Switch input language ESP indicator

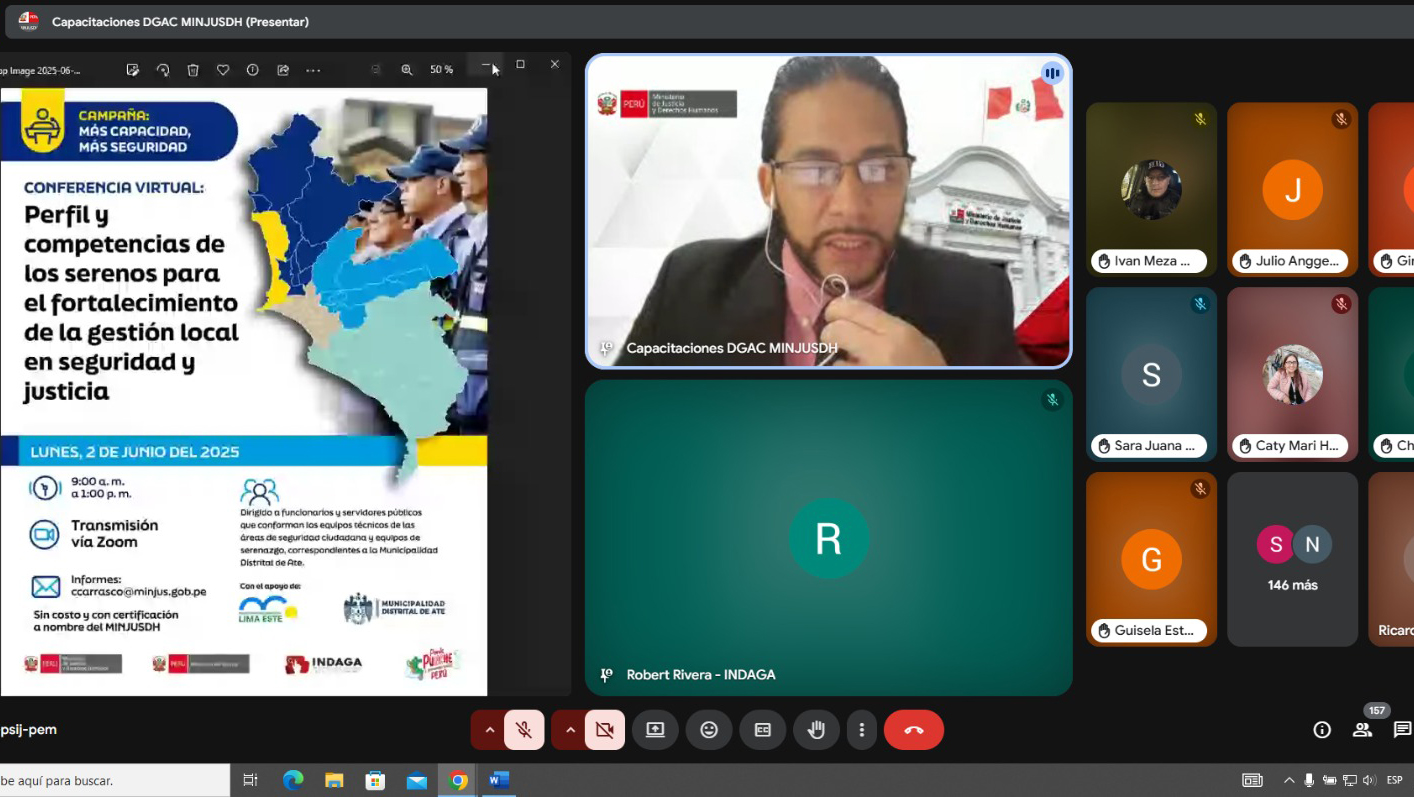pyautogui.click(x=1395, y=780)
